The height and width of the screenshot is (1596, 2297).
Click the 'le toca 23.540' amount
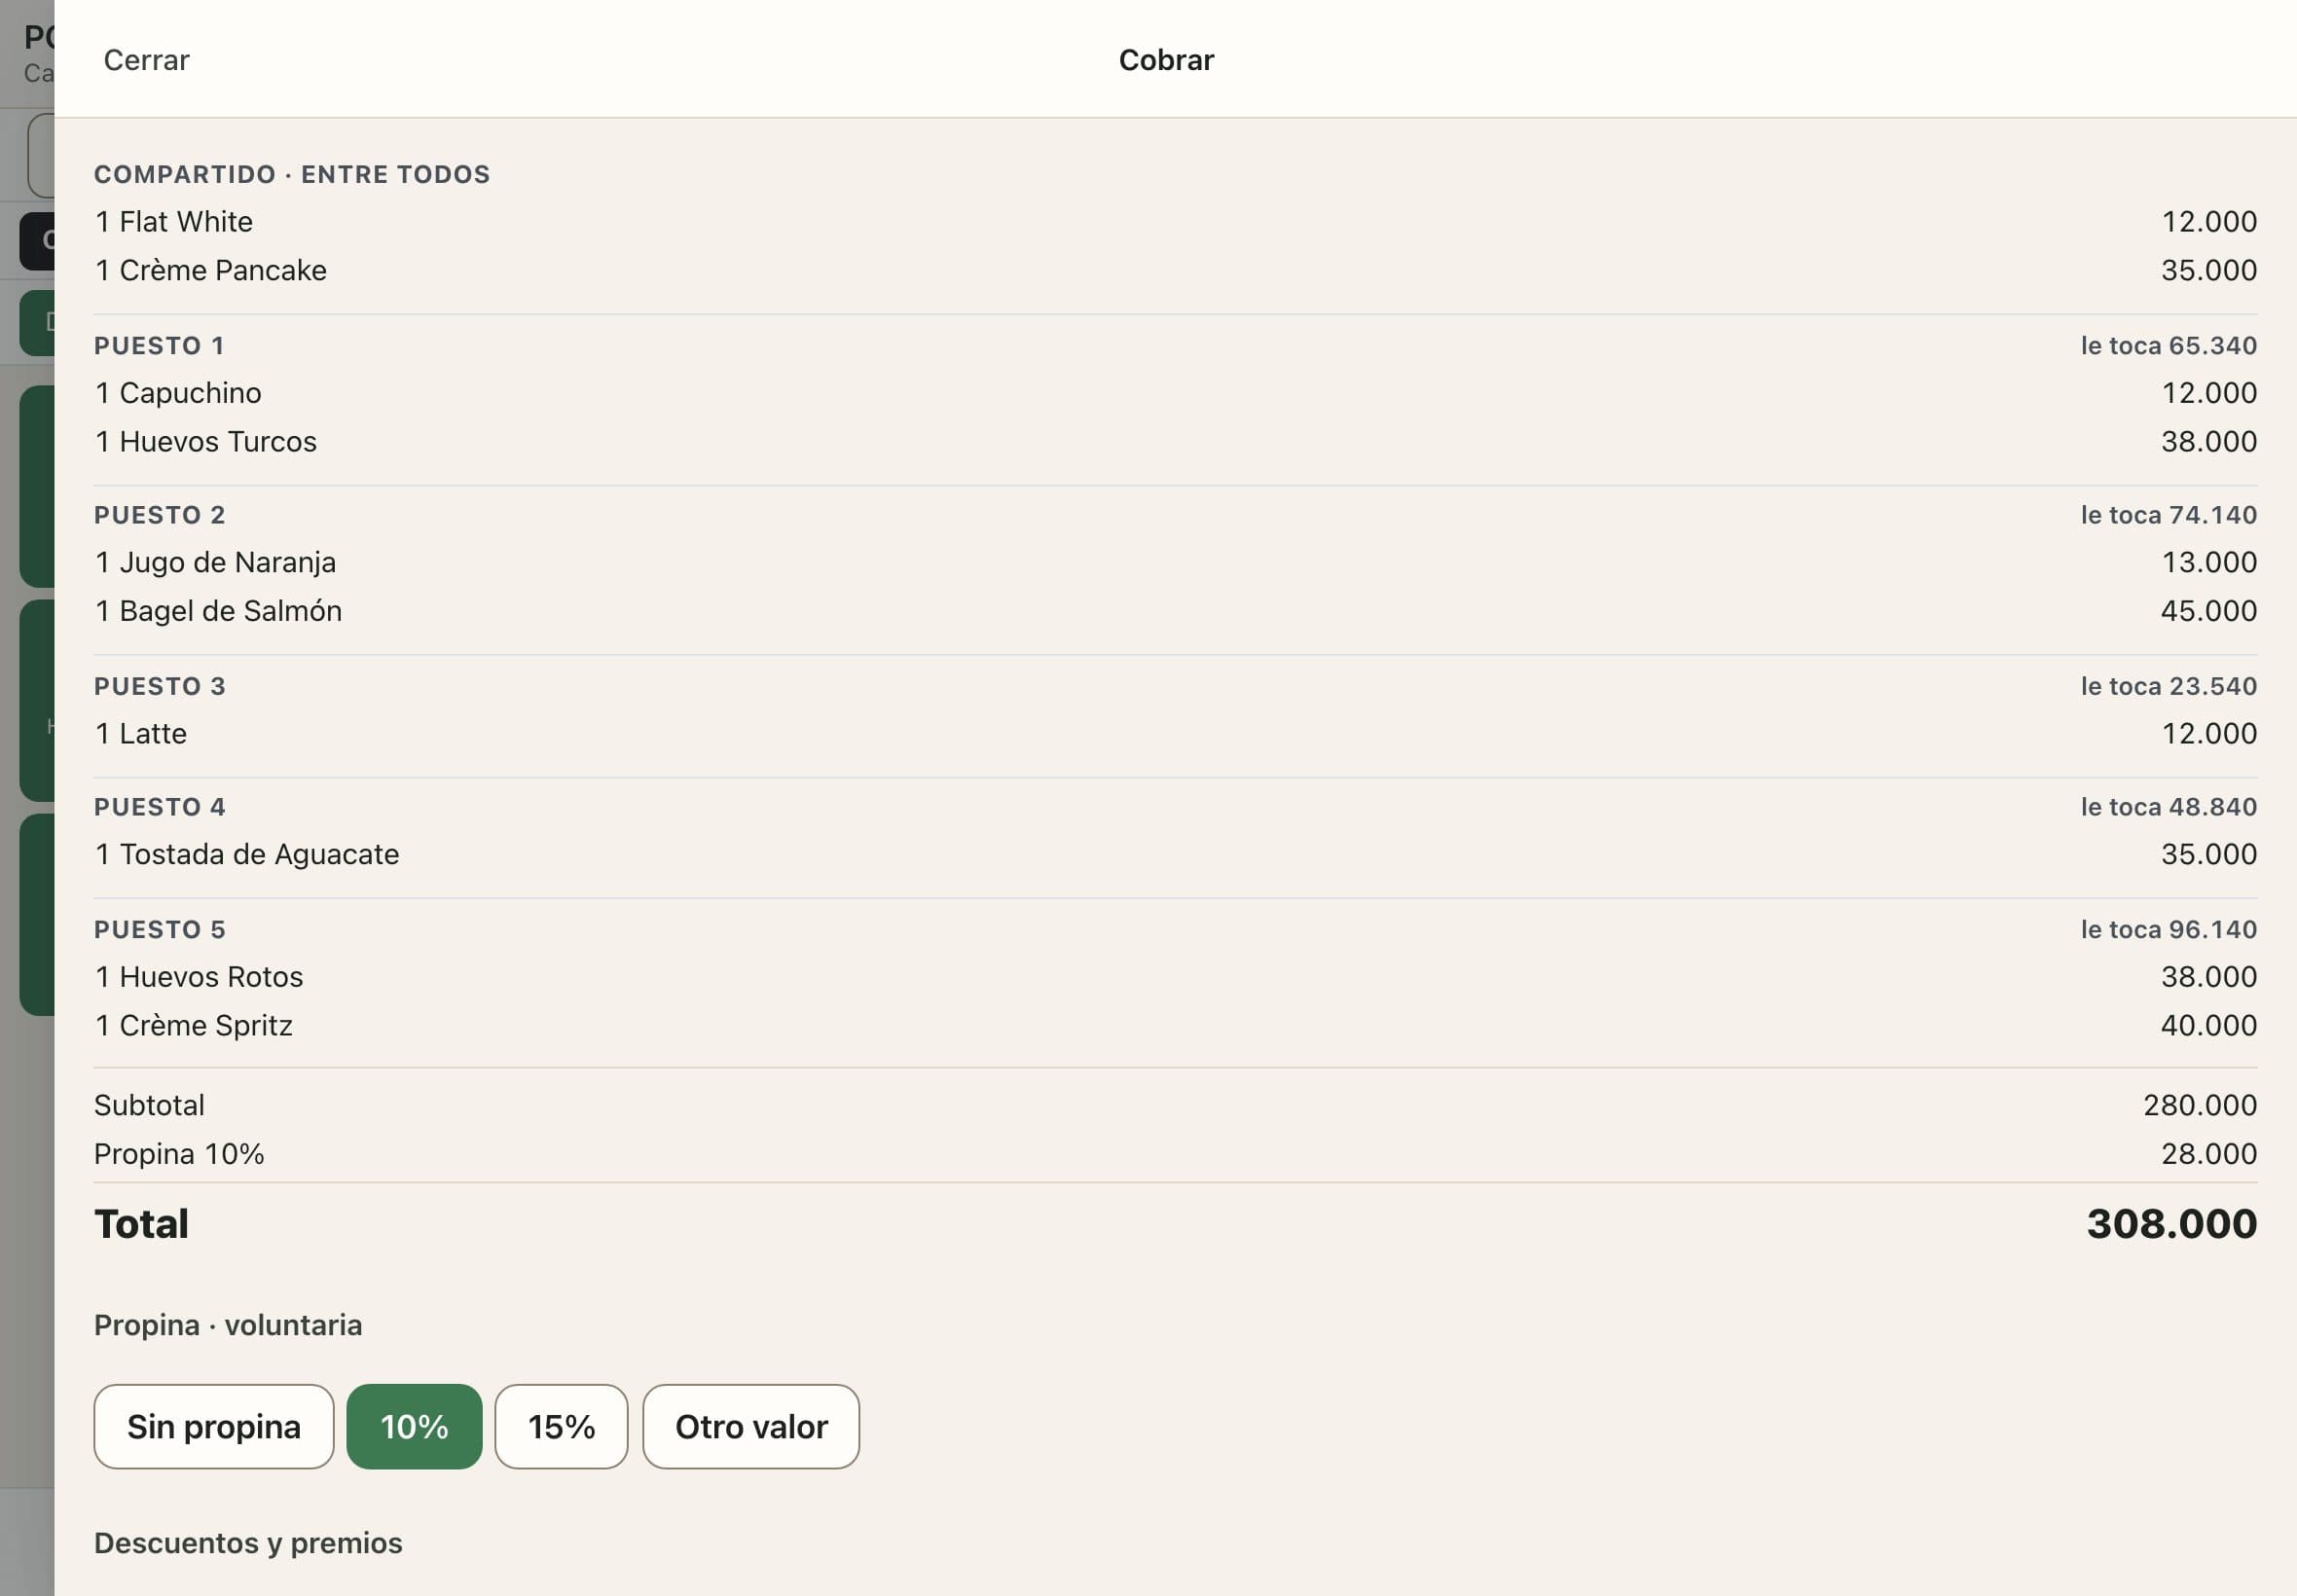click(x=2168, y=686)
